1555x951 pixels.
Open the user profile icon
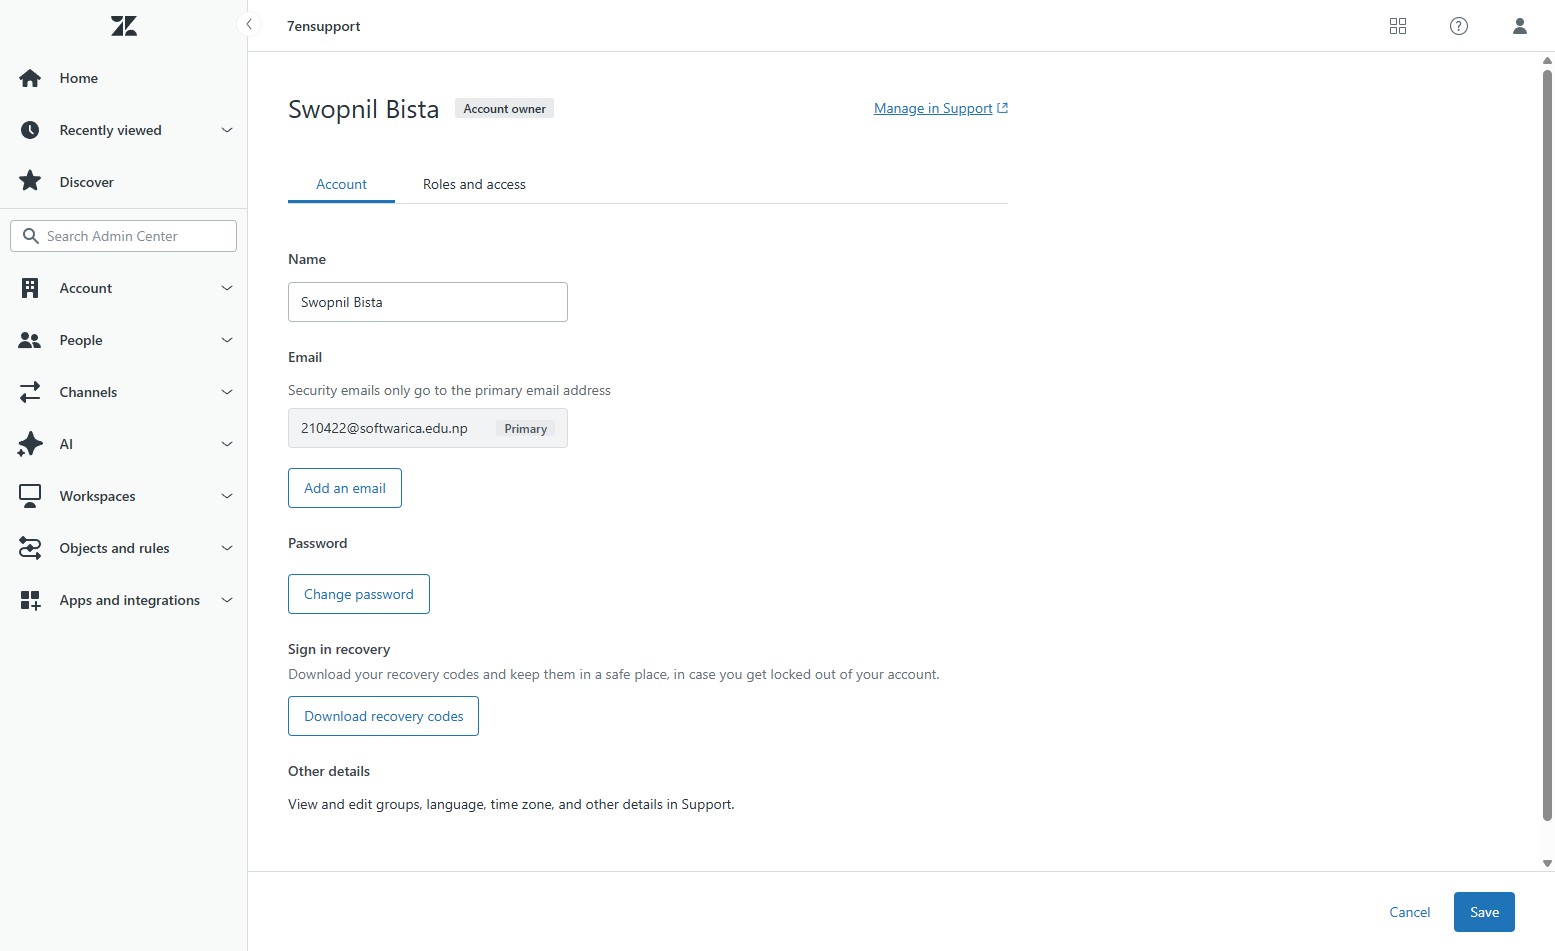pyautogui.click(x=1519, y=26)
